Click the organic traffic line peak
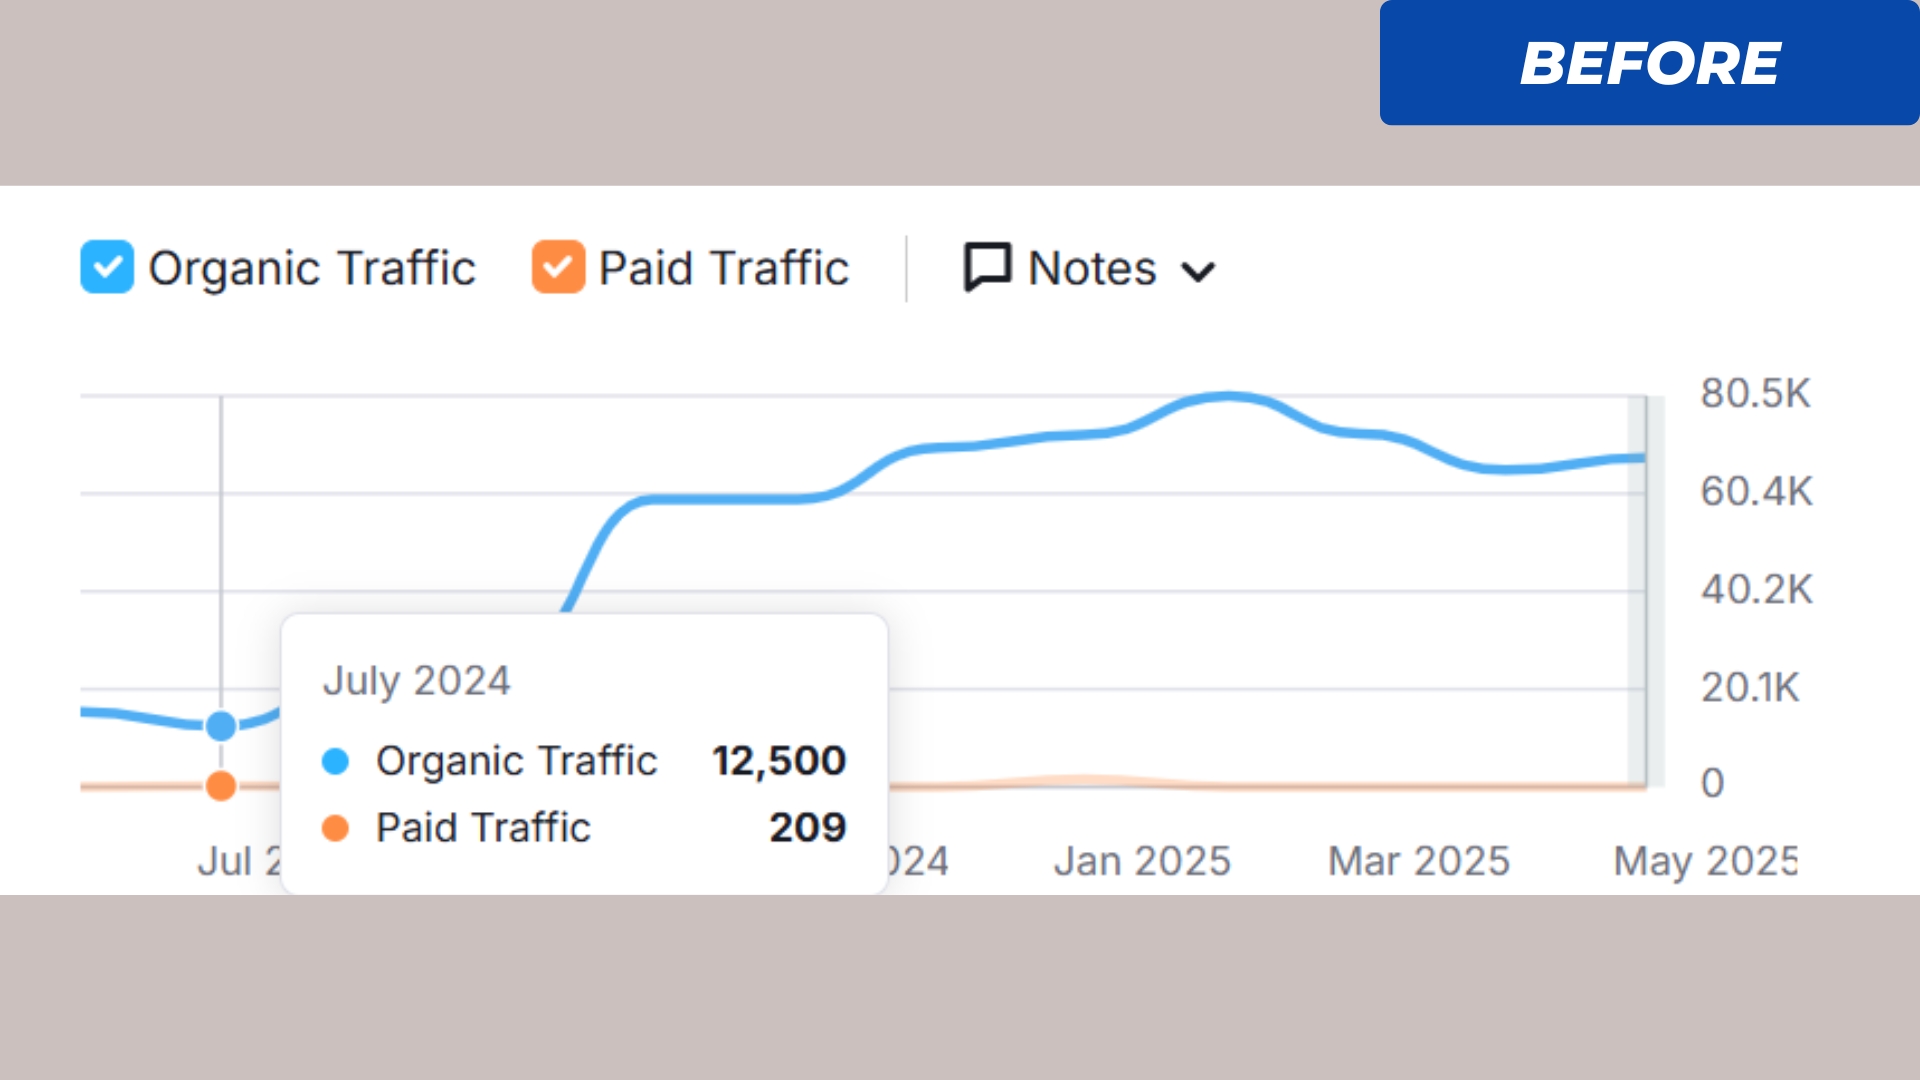Image resolution: width=1920 pixels, height=1080 pixels. click(x=1229, y=397)
